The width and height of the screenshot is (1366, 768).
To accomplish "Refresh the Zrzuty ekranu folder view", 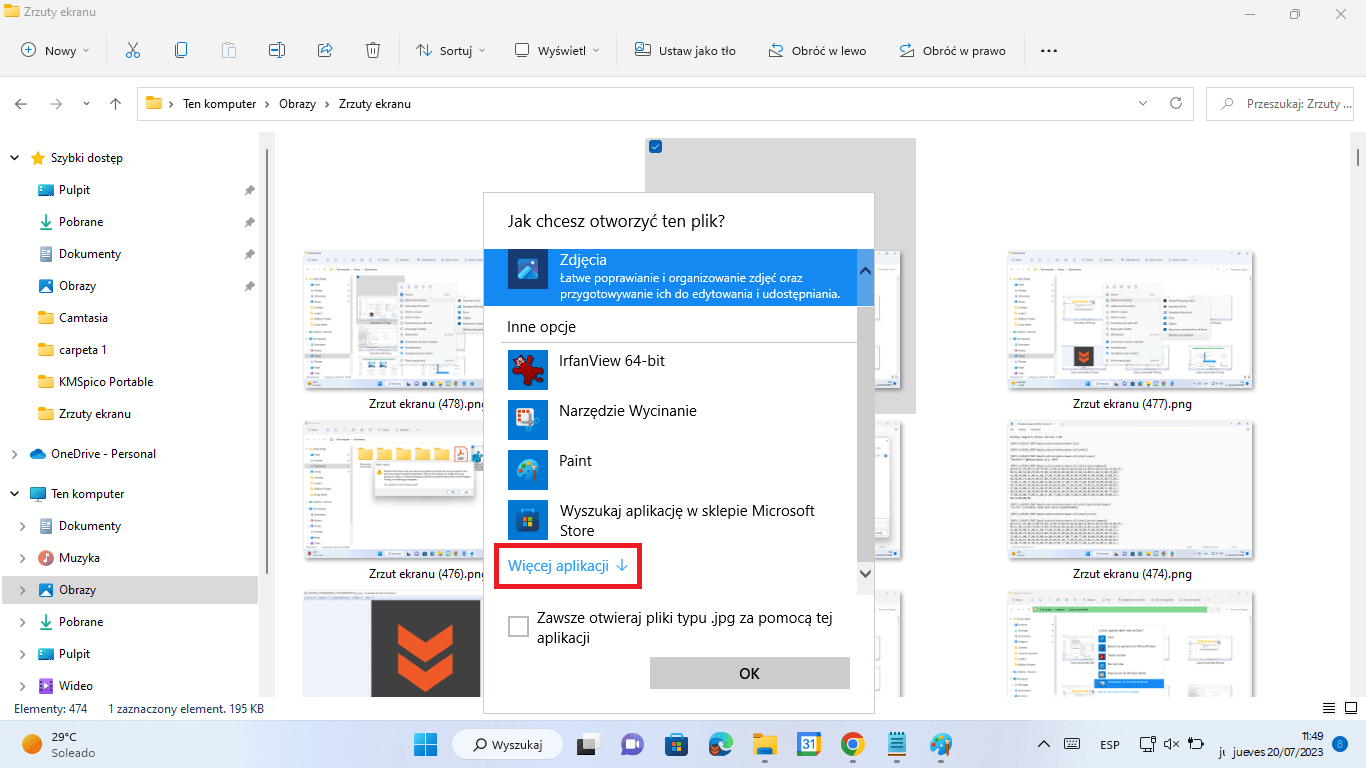I will 1176,103.
